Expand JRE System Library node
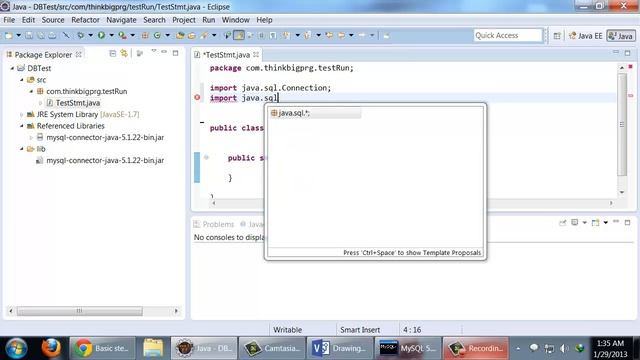 coord(22,115)
